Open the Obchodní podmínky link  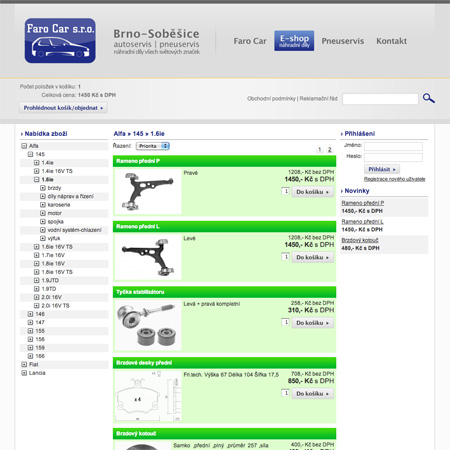271,99
